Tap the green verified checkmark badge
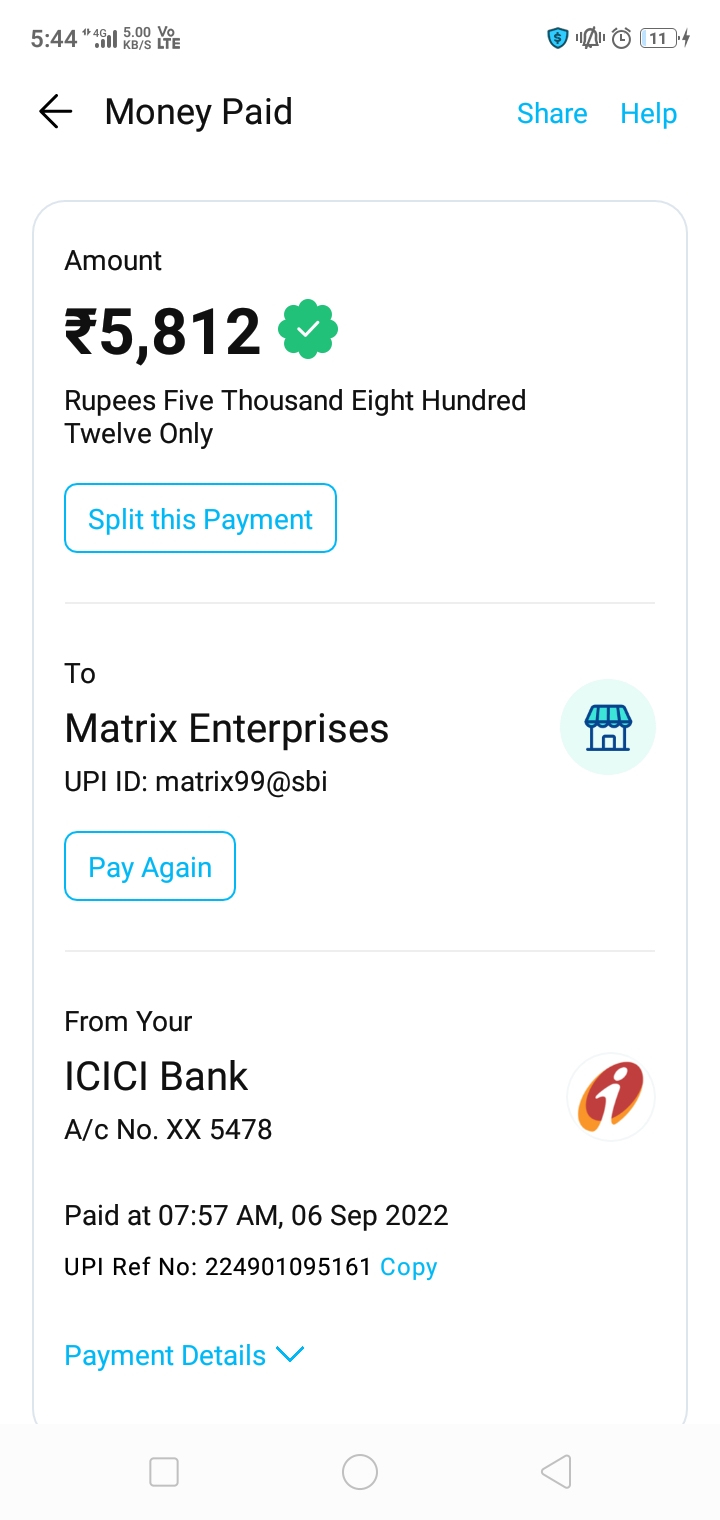The width and height of the screenshot is (720, 1520). point(308,329)
